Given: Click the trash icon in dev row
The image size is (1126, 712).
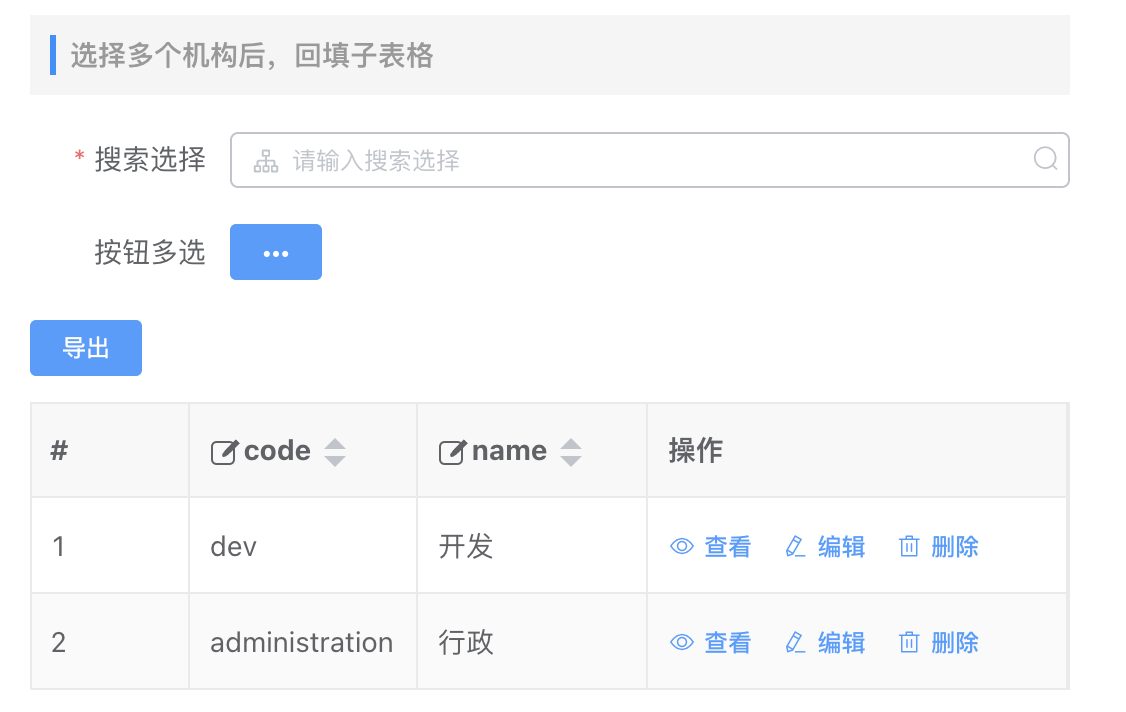Looking at the screenshot, I should pyautogui.click(x=909, y=547).
